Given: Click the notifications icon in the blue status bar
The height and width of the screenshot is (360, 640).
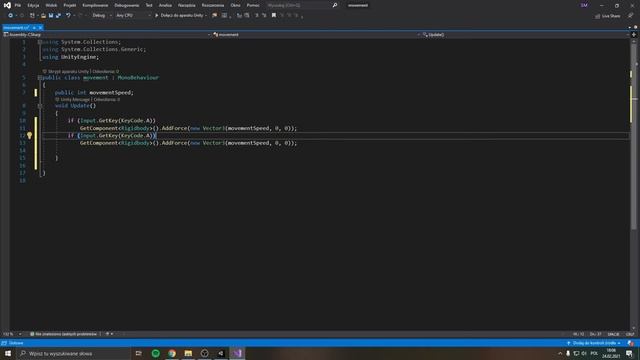Looking at the screenshot, I should pyautogui.click(x=631, y=343).
